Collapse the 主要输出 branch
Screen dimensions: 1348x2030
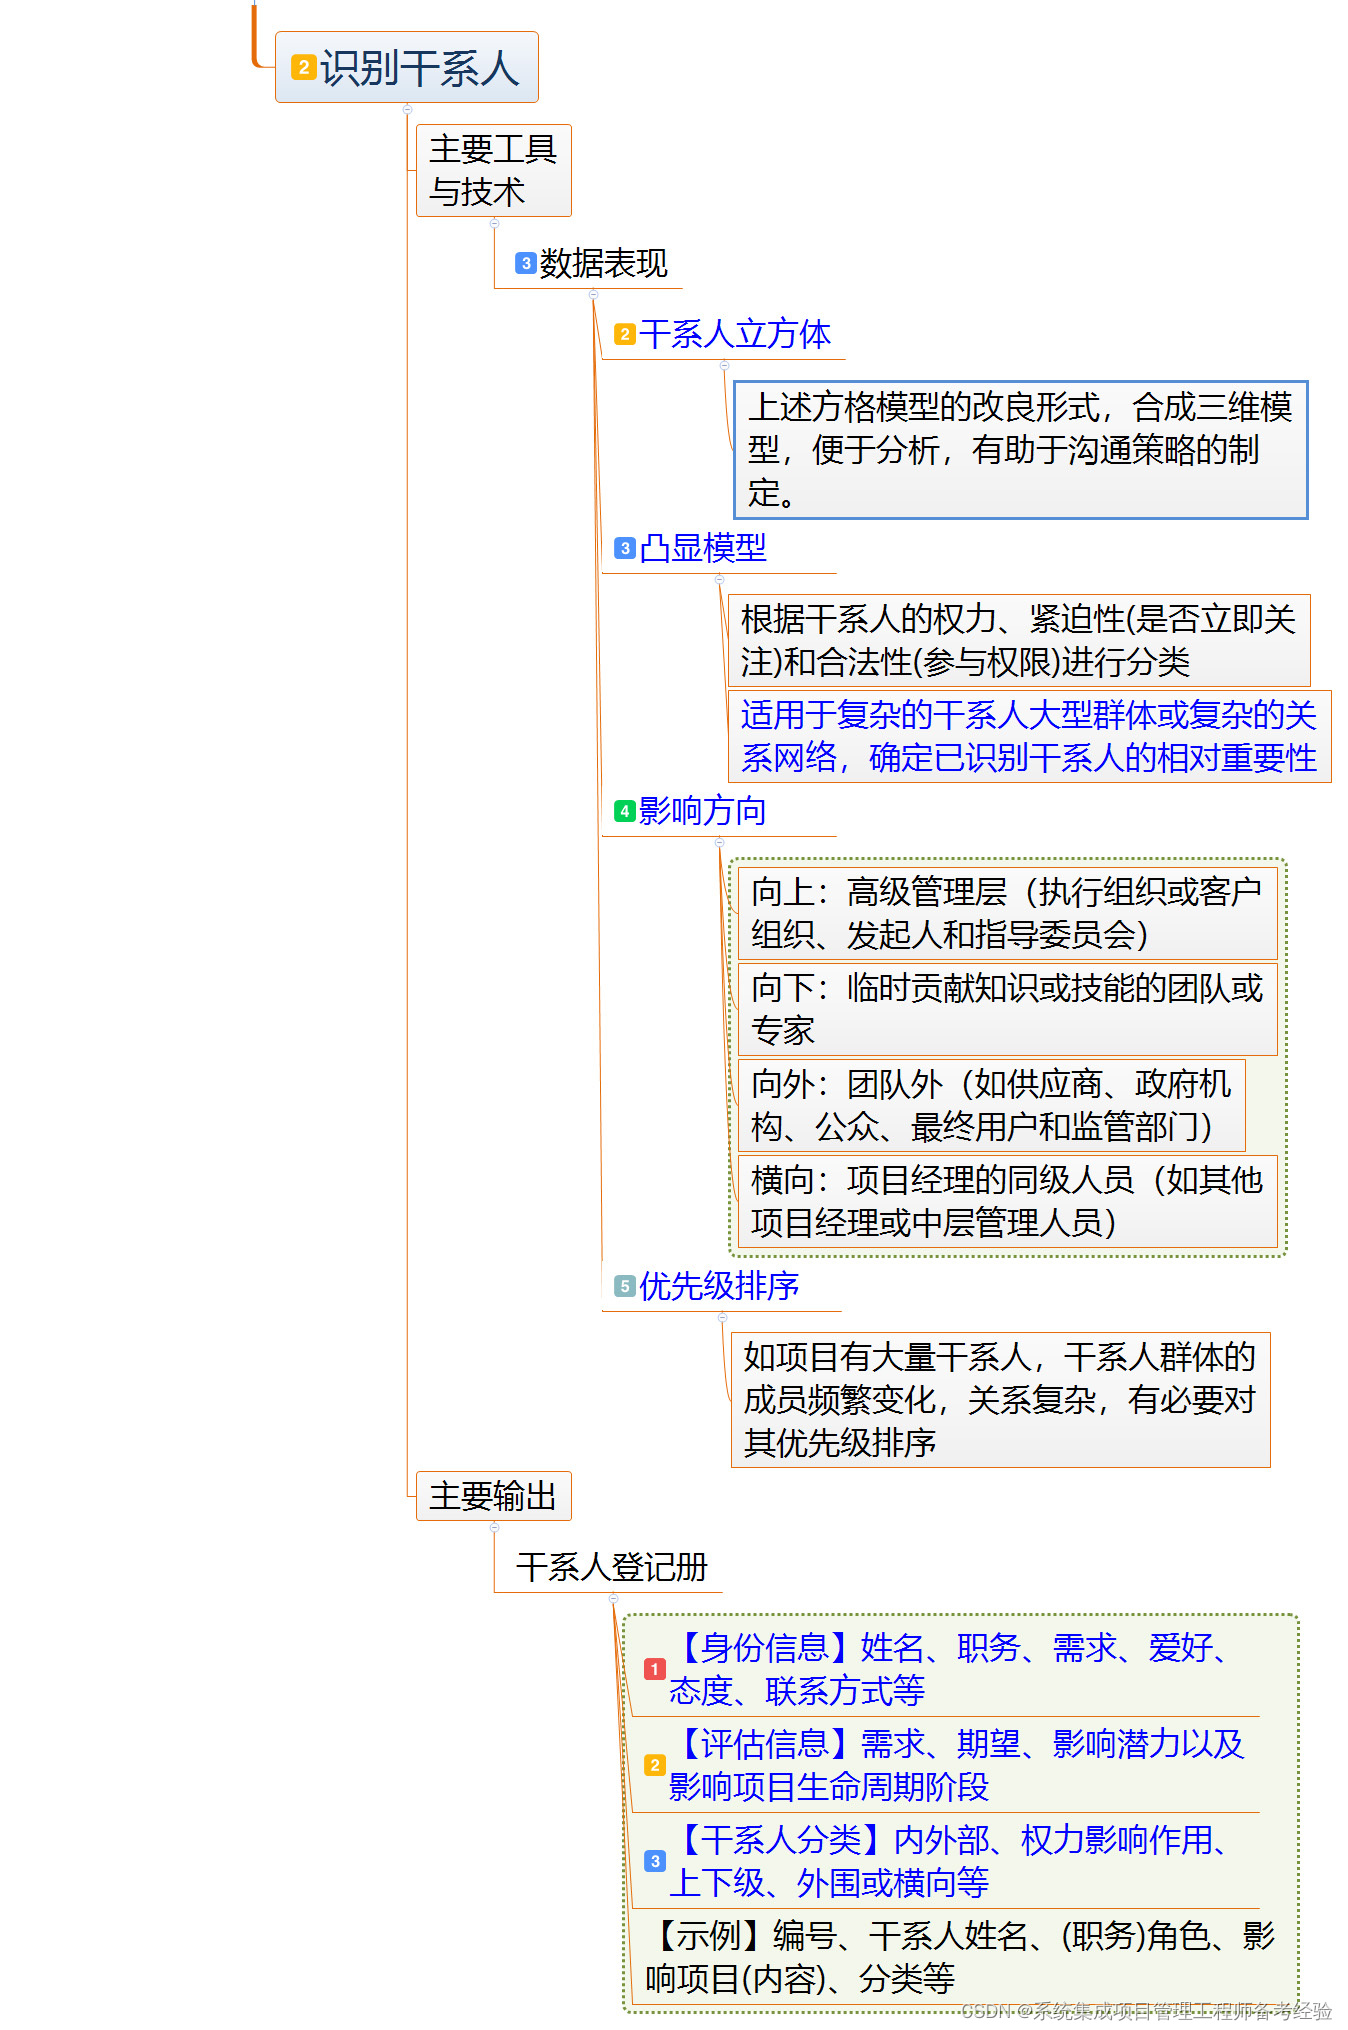point(494,1527)
